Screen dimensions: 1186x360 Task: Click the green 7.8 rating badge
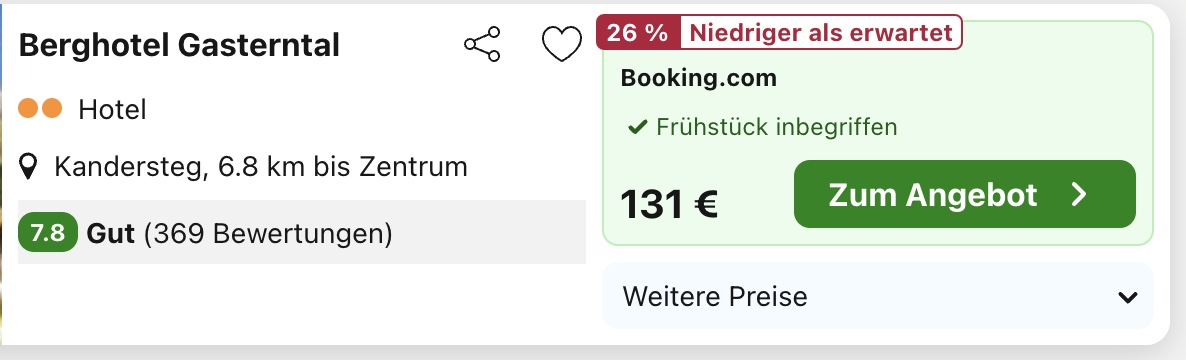click(x=48, y=234)
